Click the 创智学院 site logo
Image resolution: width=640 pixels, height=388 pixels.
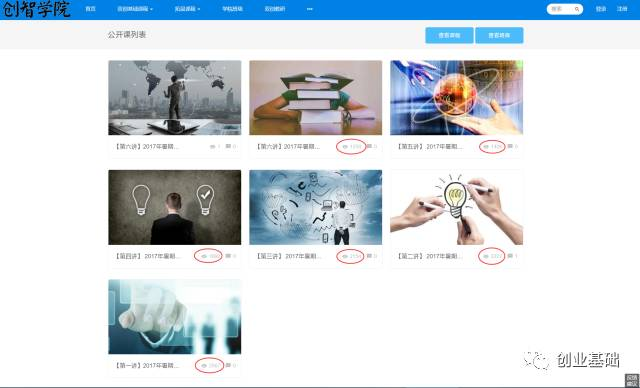coord(36,9)
